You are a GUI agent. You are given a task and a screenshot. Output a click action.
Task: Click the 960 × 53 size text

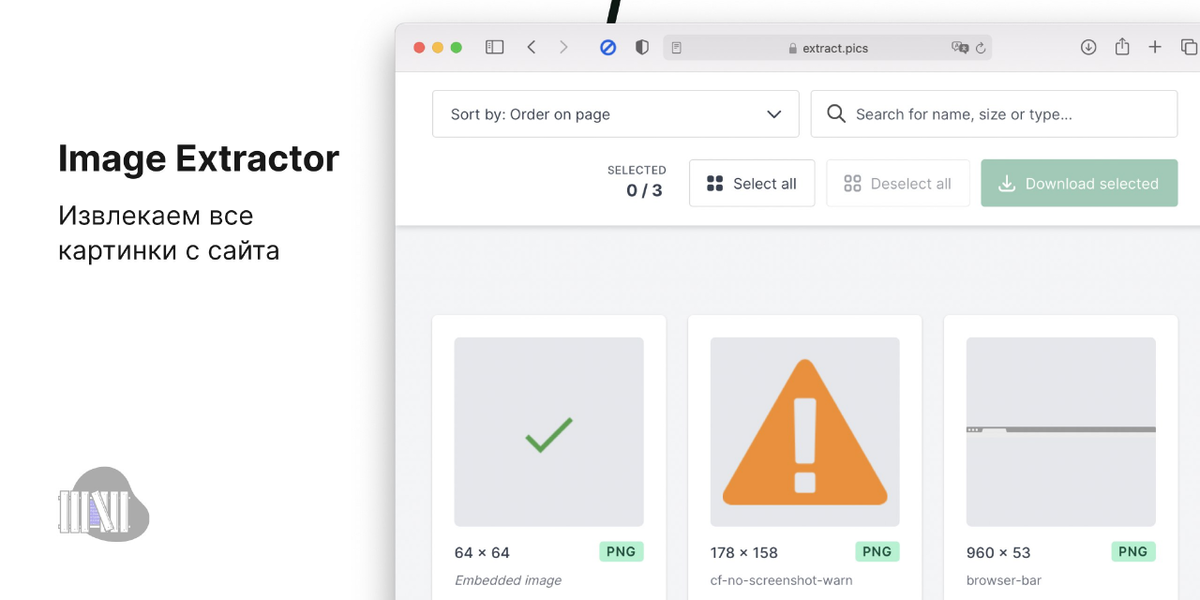point(998,552)
